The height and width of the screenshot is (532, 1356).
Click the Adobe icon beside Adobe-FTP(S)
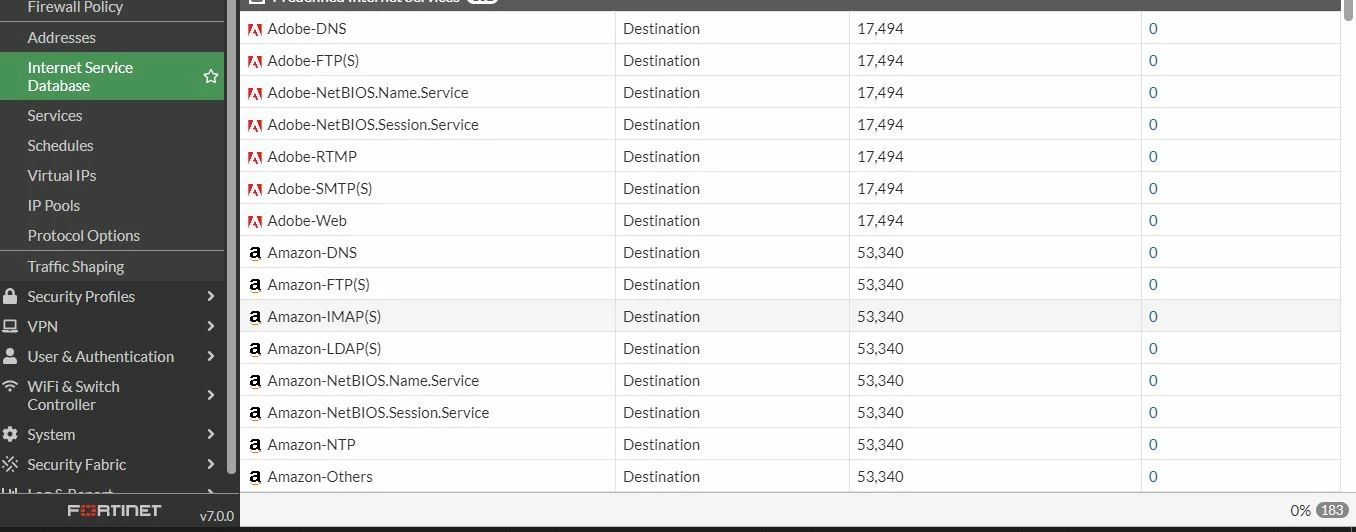click(x=255, y=61)
